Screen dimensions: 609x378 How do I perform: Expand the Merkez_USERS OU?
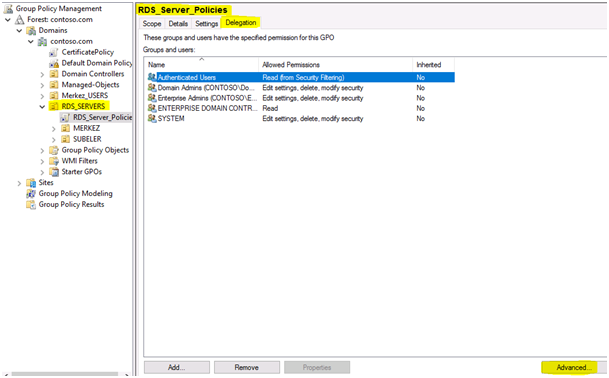(42, 96)
